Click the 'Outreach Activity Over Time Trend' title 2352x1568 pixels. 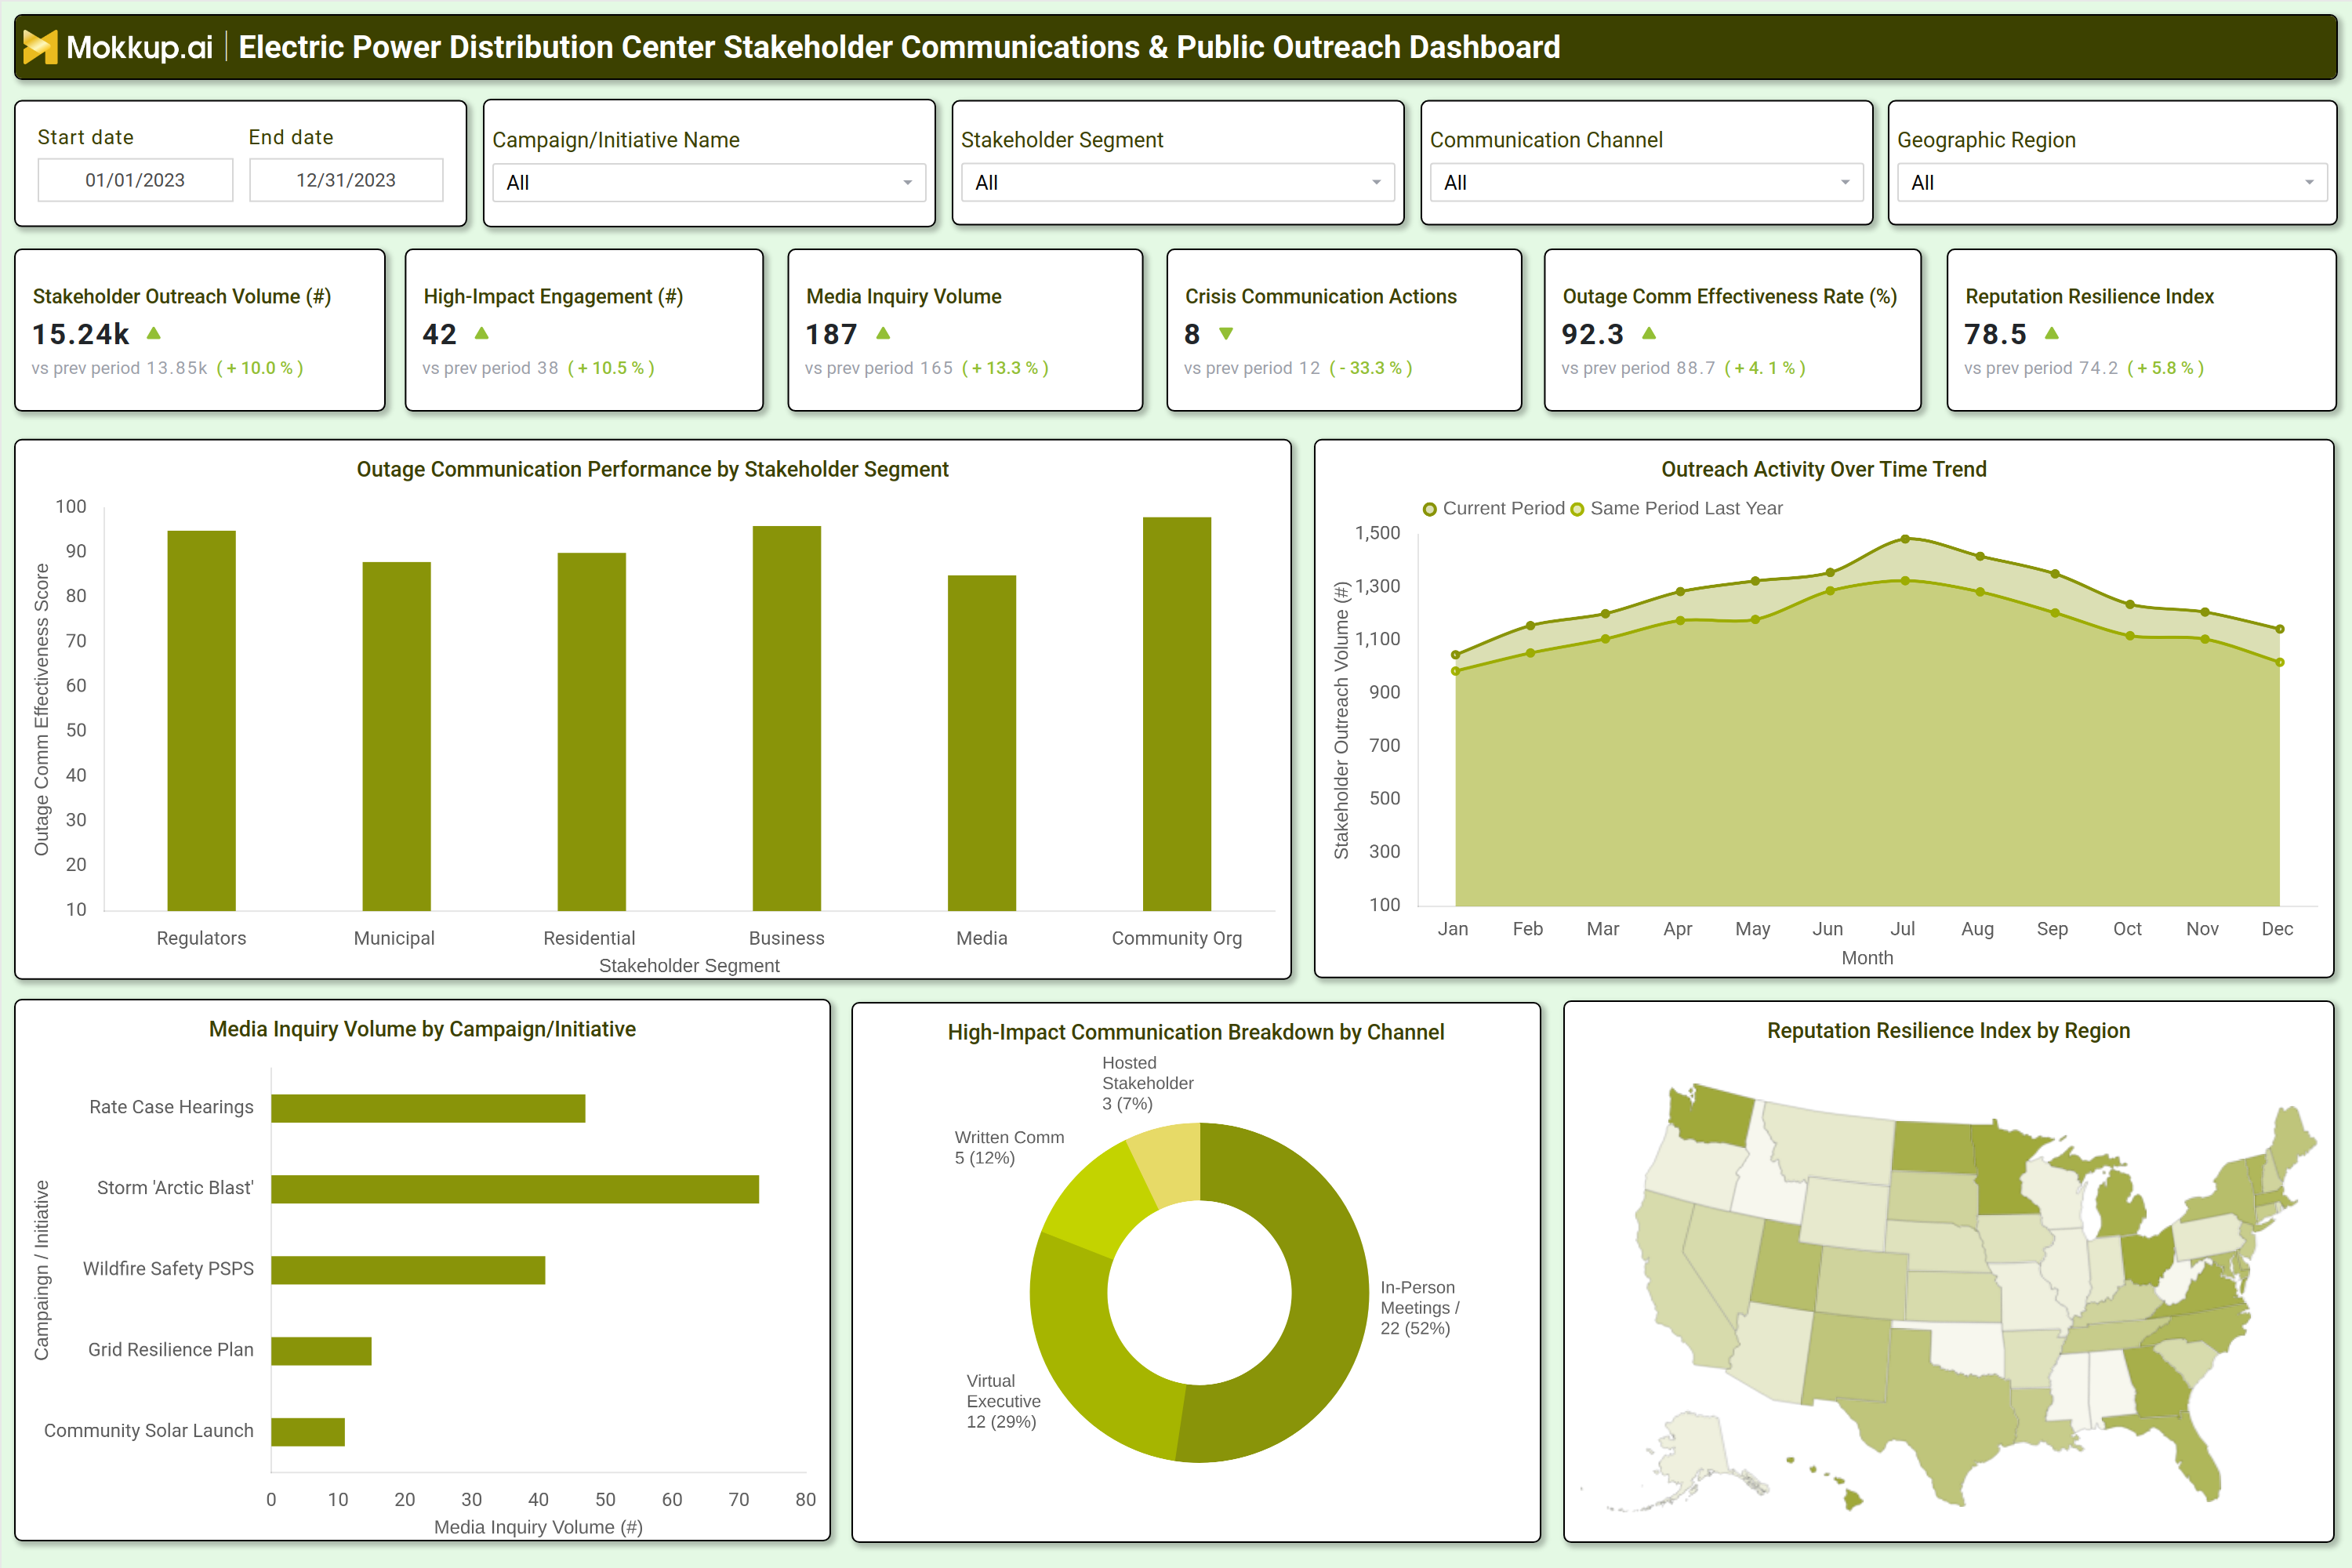point(1823,469)
